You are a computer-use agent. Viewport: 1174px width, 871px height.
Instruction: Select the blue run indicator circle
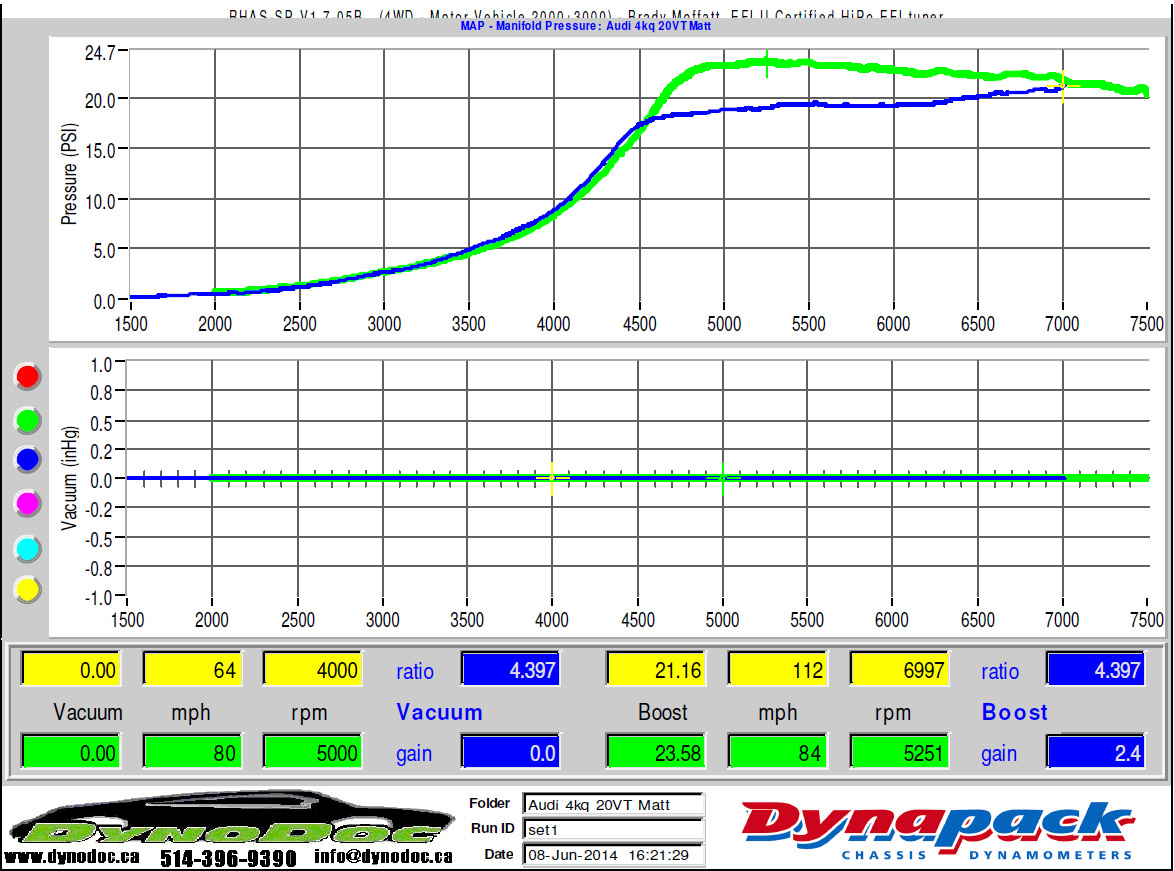pos(28,459)
